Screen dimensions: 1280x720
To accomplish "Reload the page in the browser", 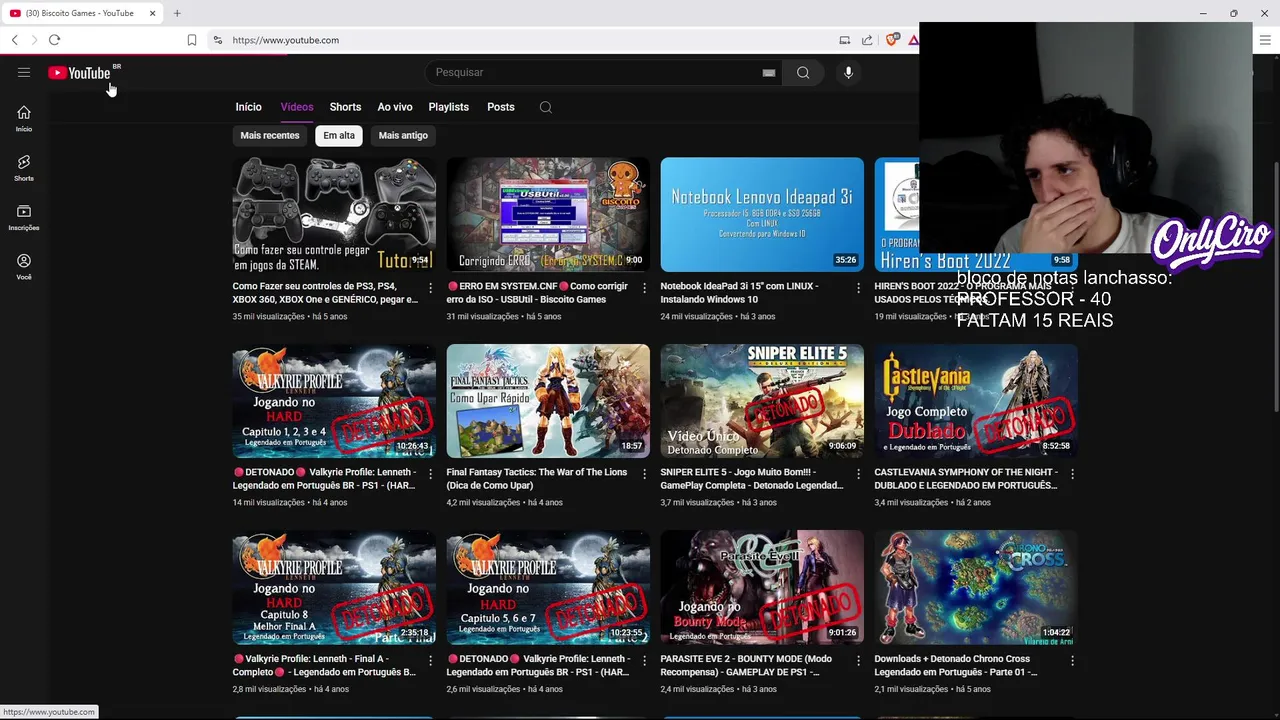I will pos(54,40).
